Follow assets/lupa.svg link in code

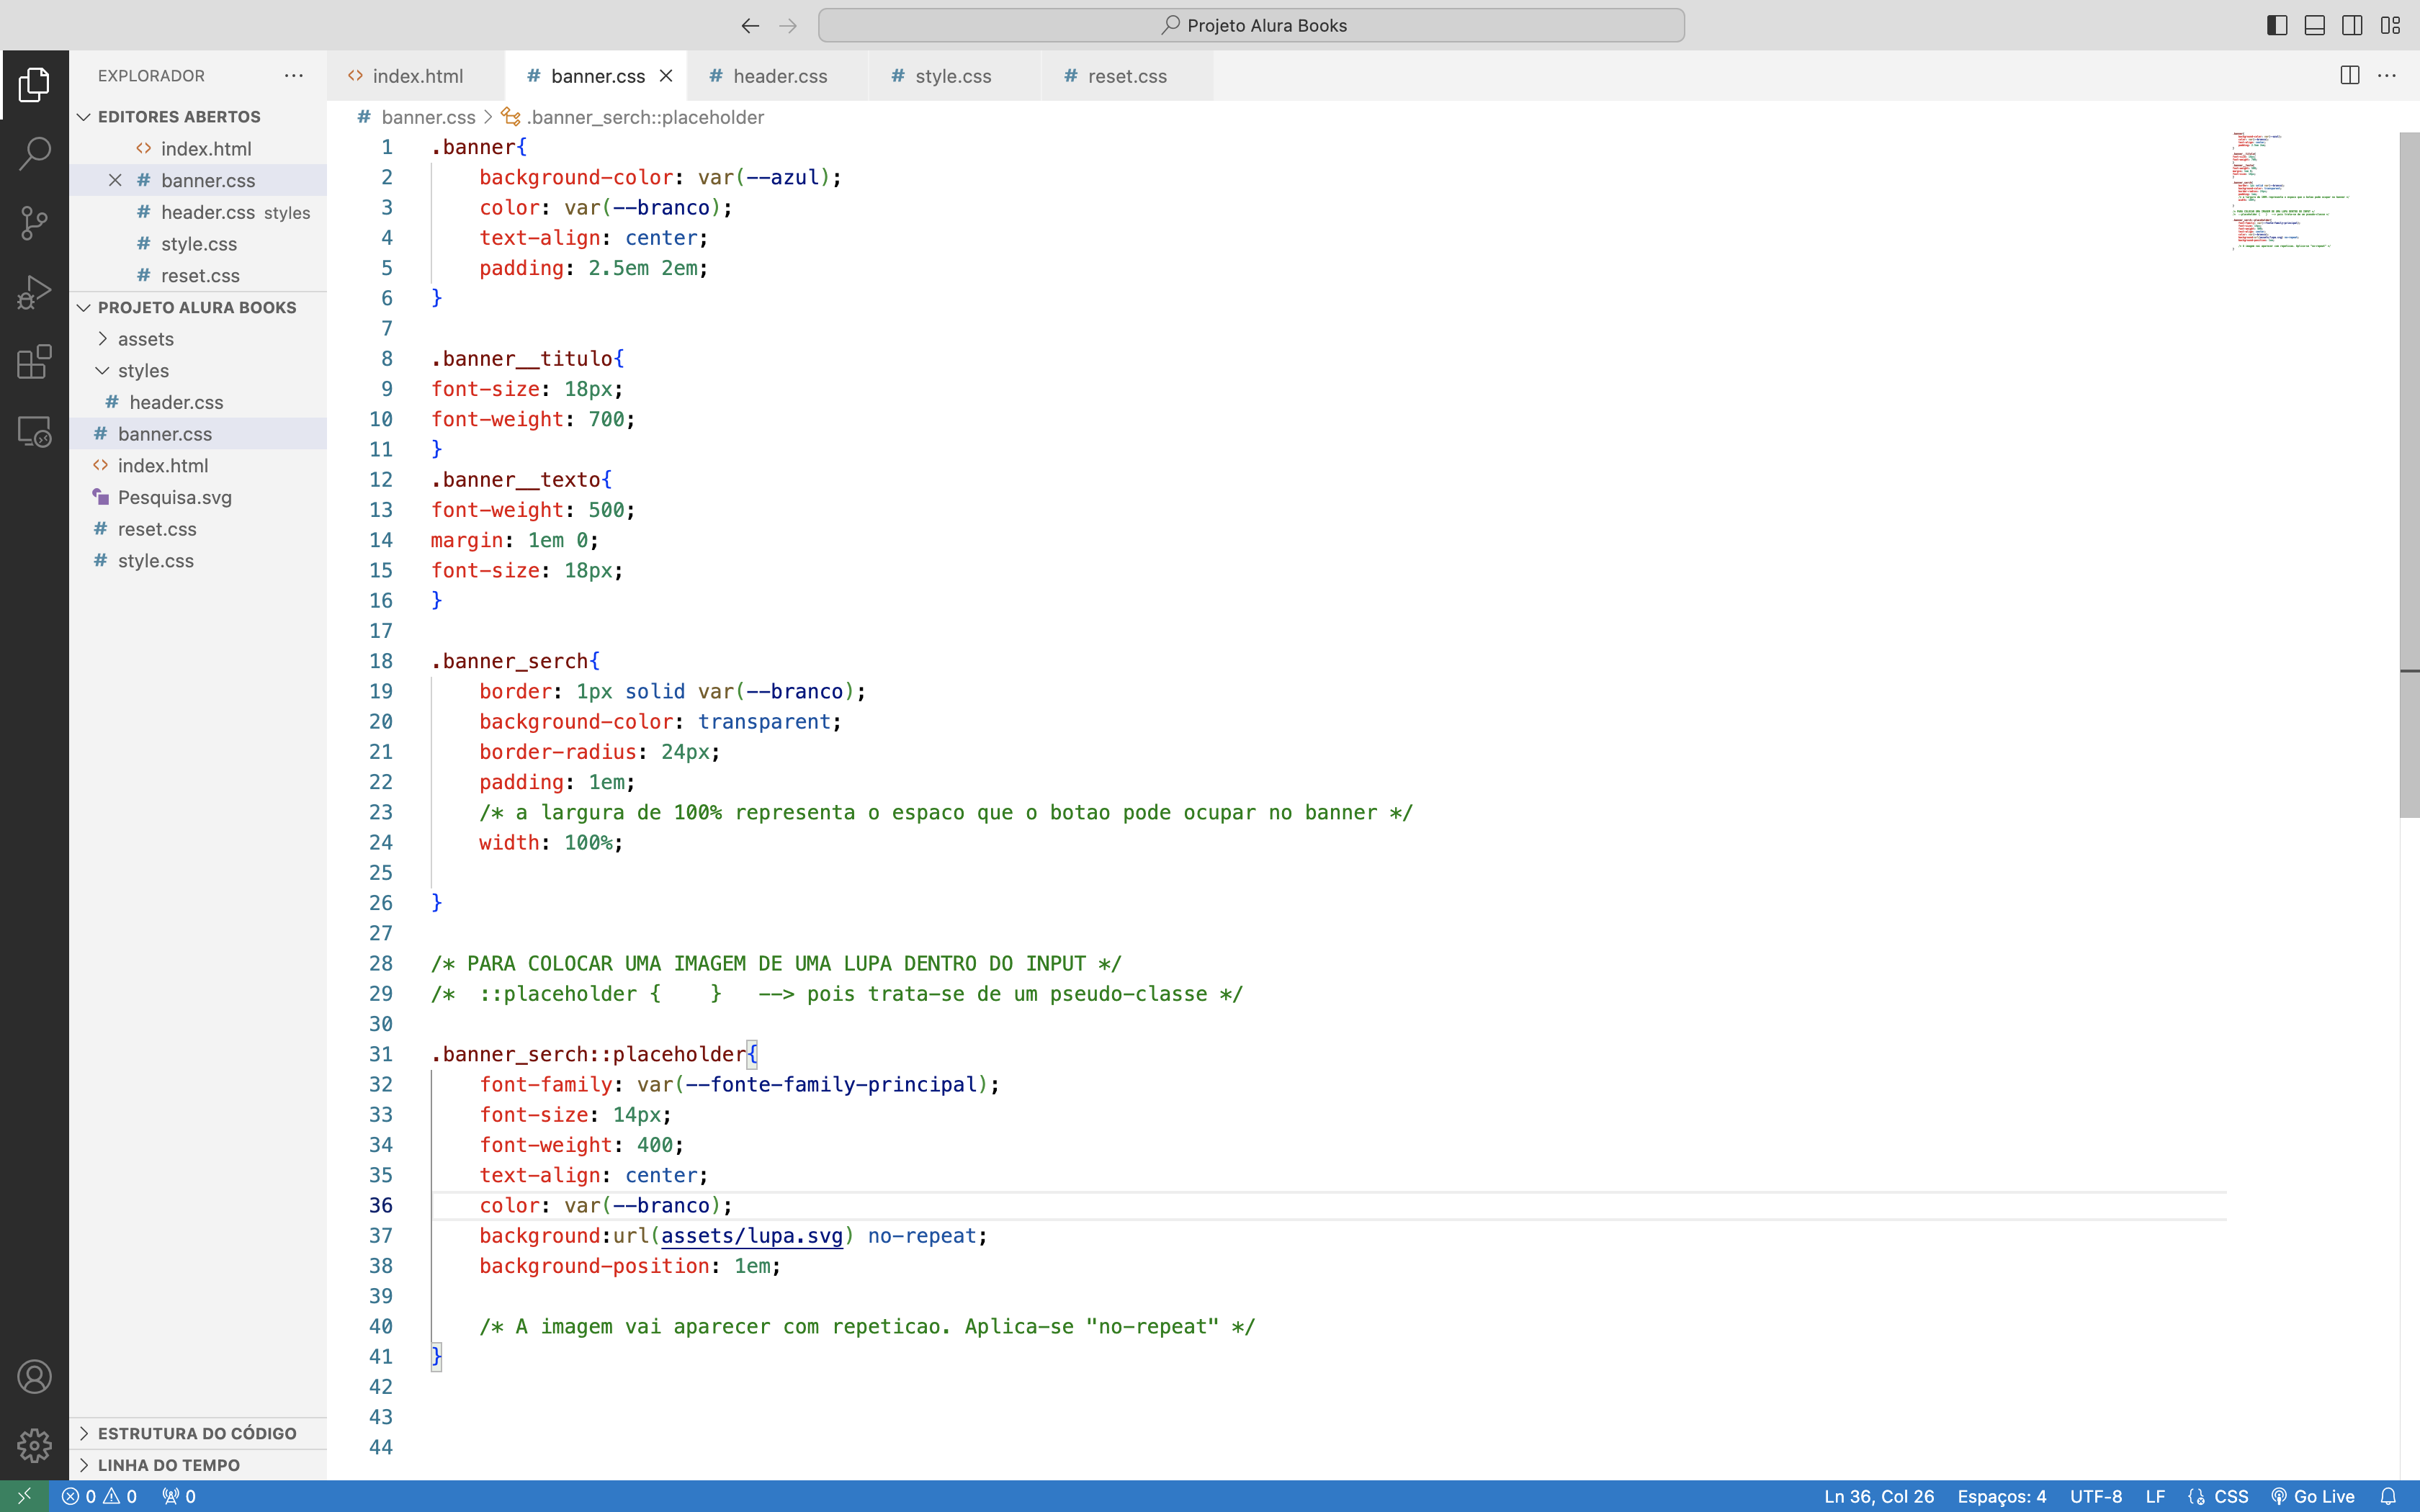click(x=751, y=1236)
